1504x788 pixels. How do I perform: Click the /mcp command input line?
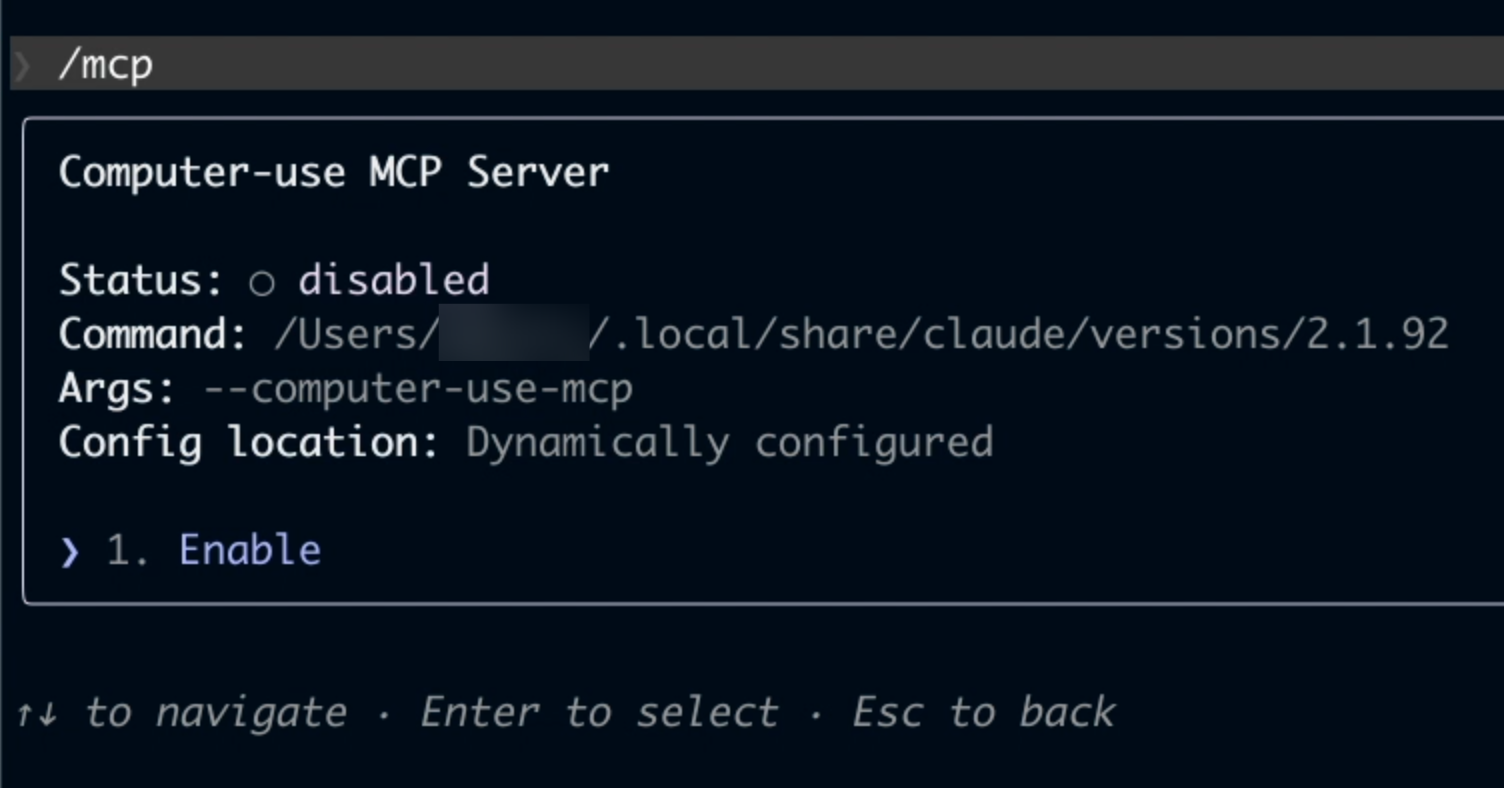757,64
